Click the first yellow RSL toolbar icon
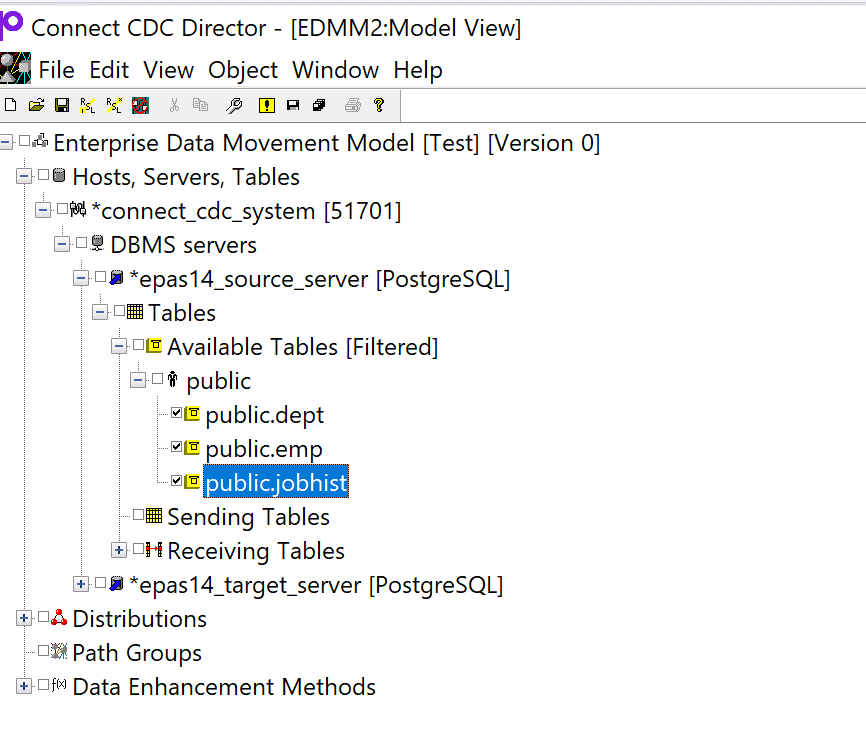Screen dimensions: 866x754 88,105
